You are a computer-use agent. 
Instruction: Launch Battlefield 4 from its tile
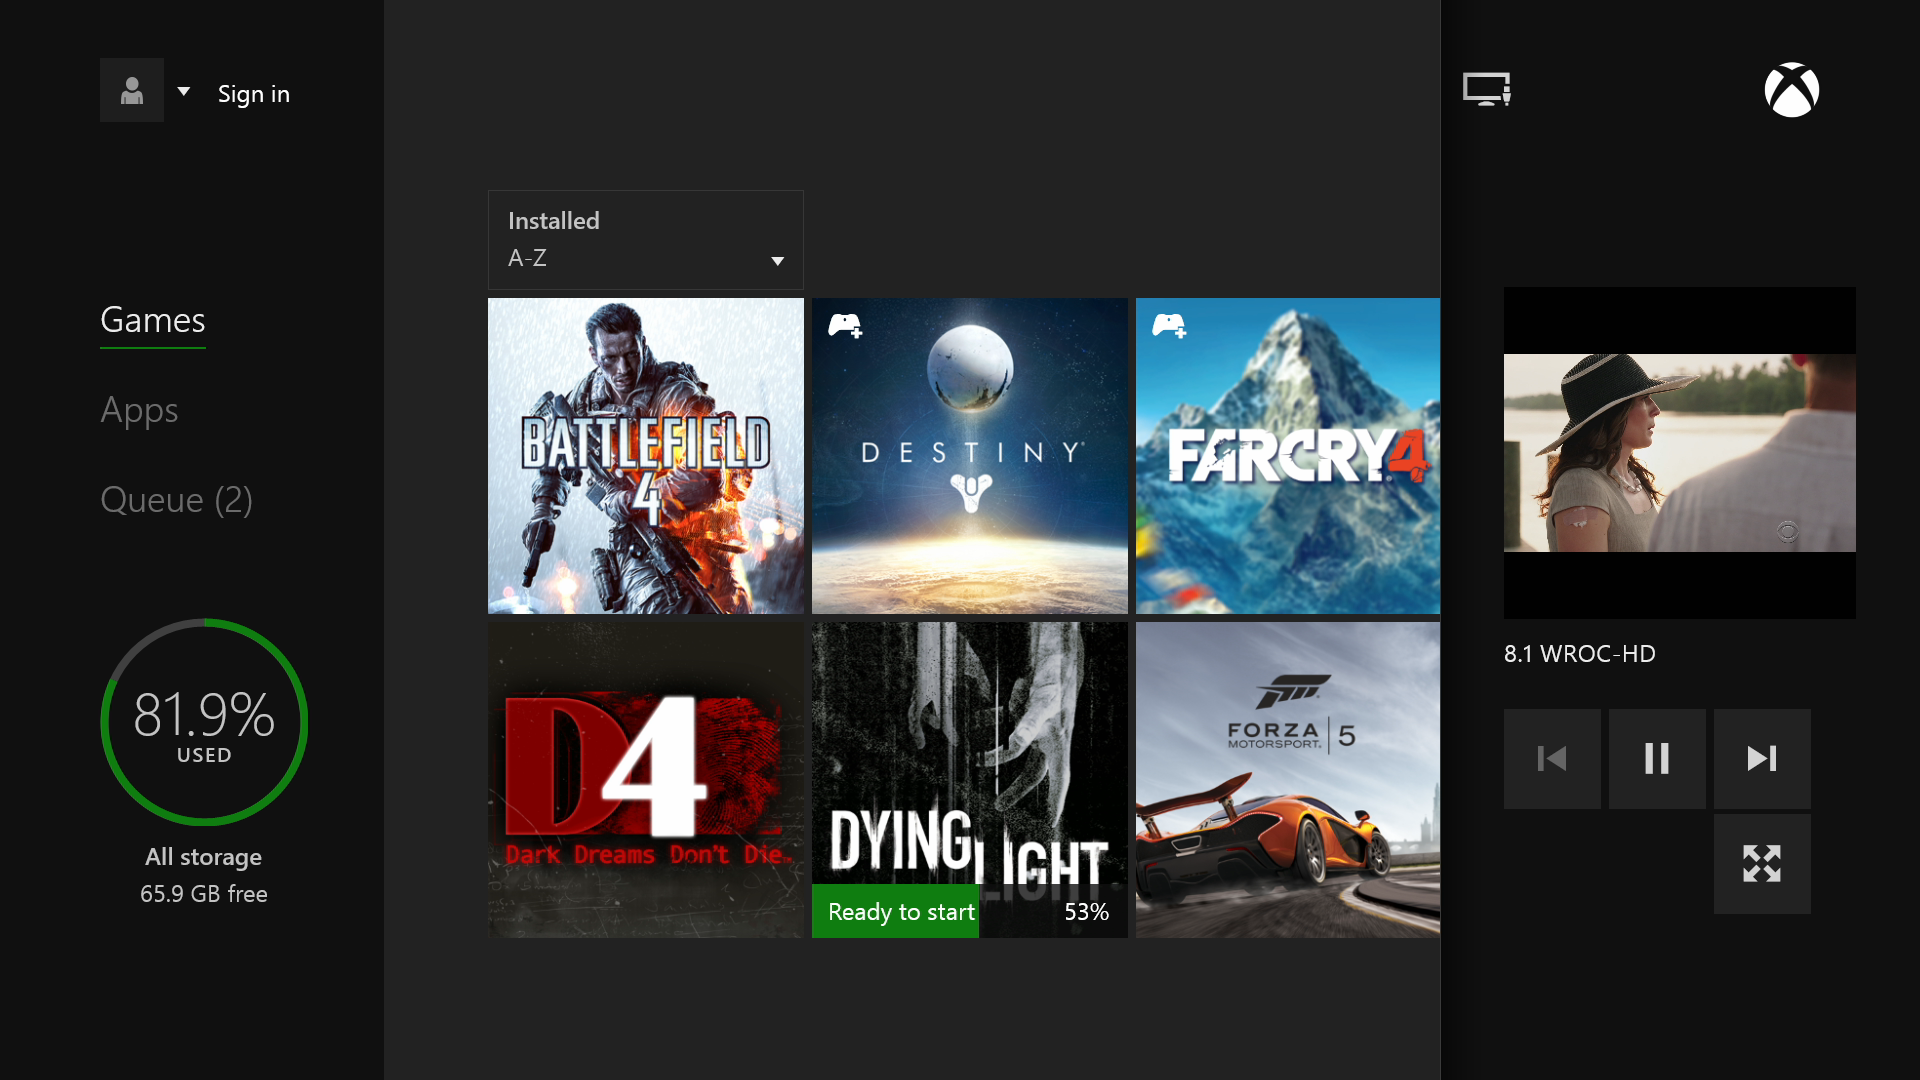point(645,456)
